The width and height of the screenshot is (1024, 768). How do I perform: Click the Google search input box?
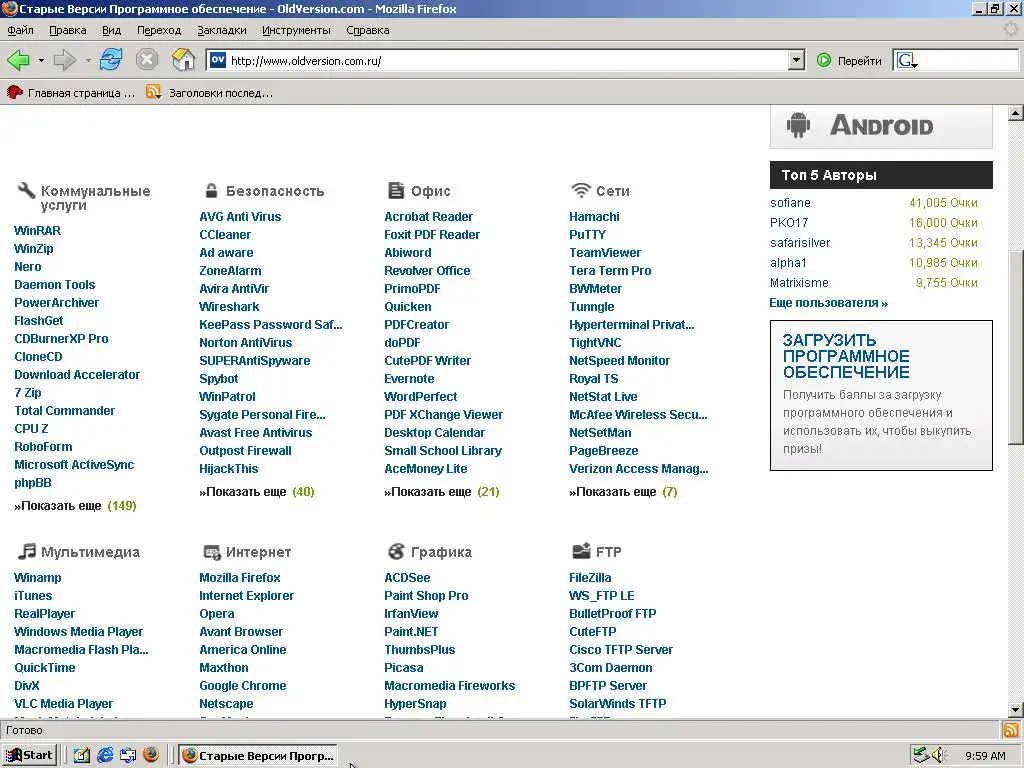[x=968, y=61]
